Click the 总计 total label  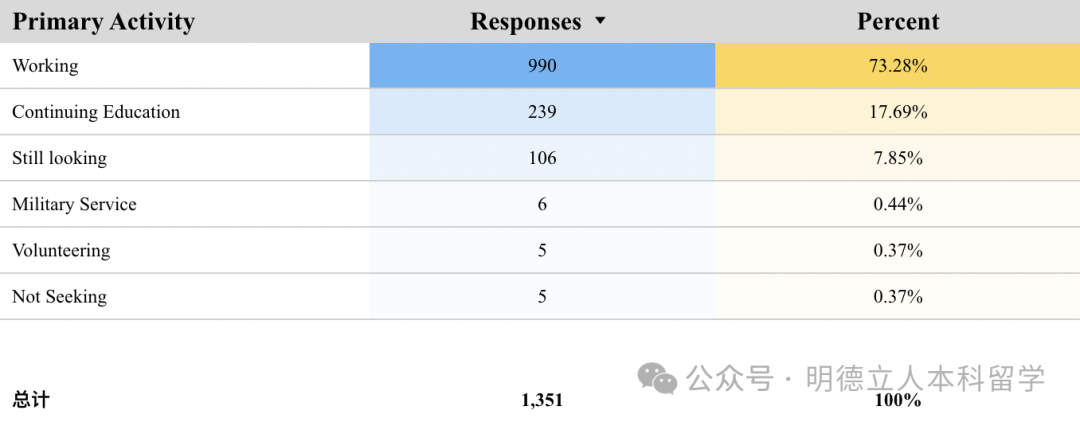(30, 400)
